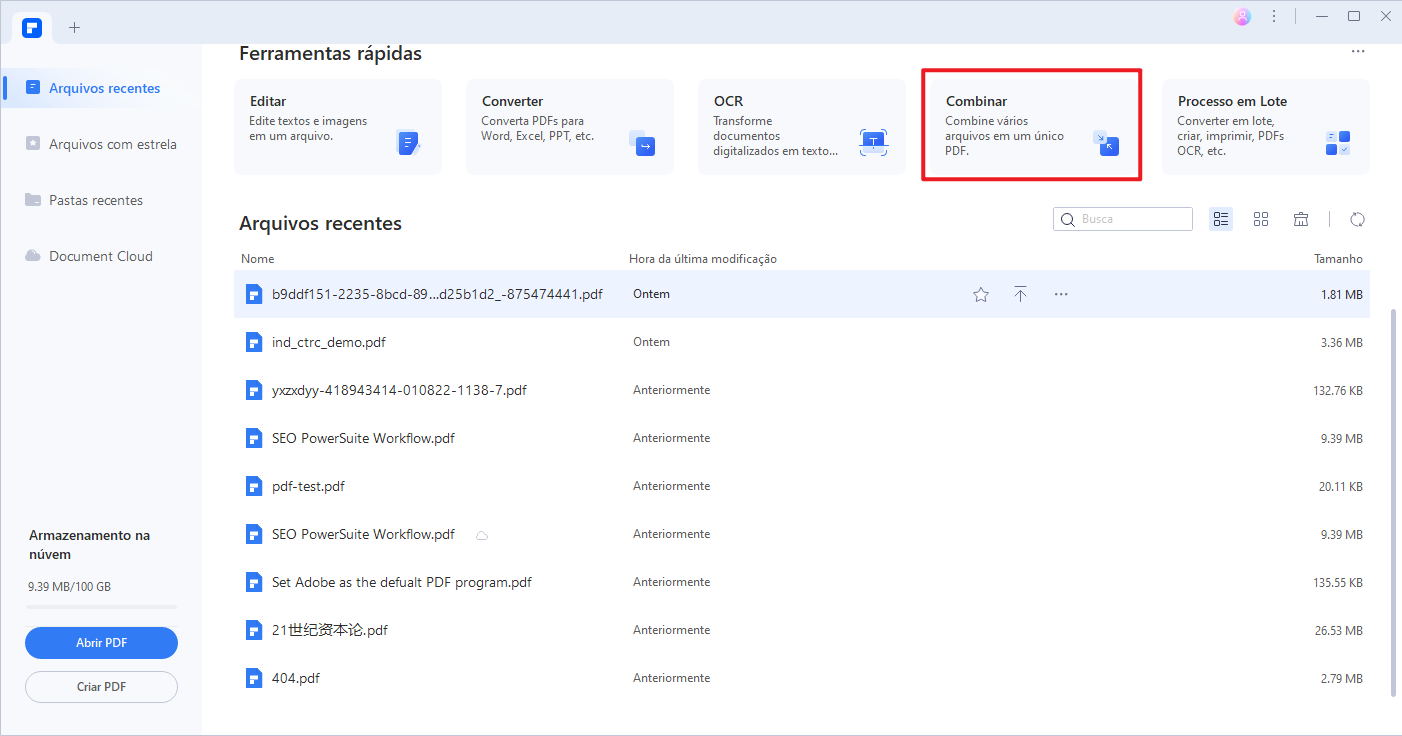Image resolution: width=1402 pixels, height=736 pixels.
Task: Open the Processo em Lote icon
Action: (x=1337, y=142)
